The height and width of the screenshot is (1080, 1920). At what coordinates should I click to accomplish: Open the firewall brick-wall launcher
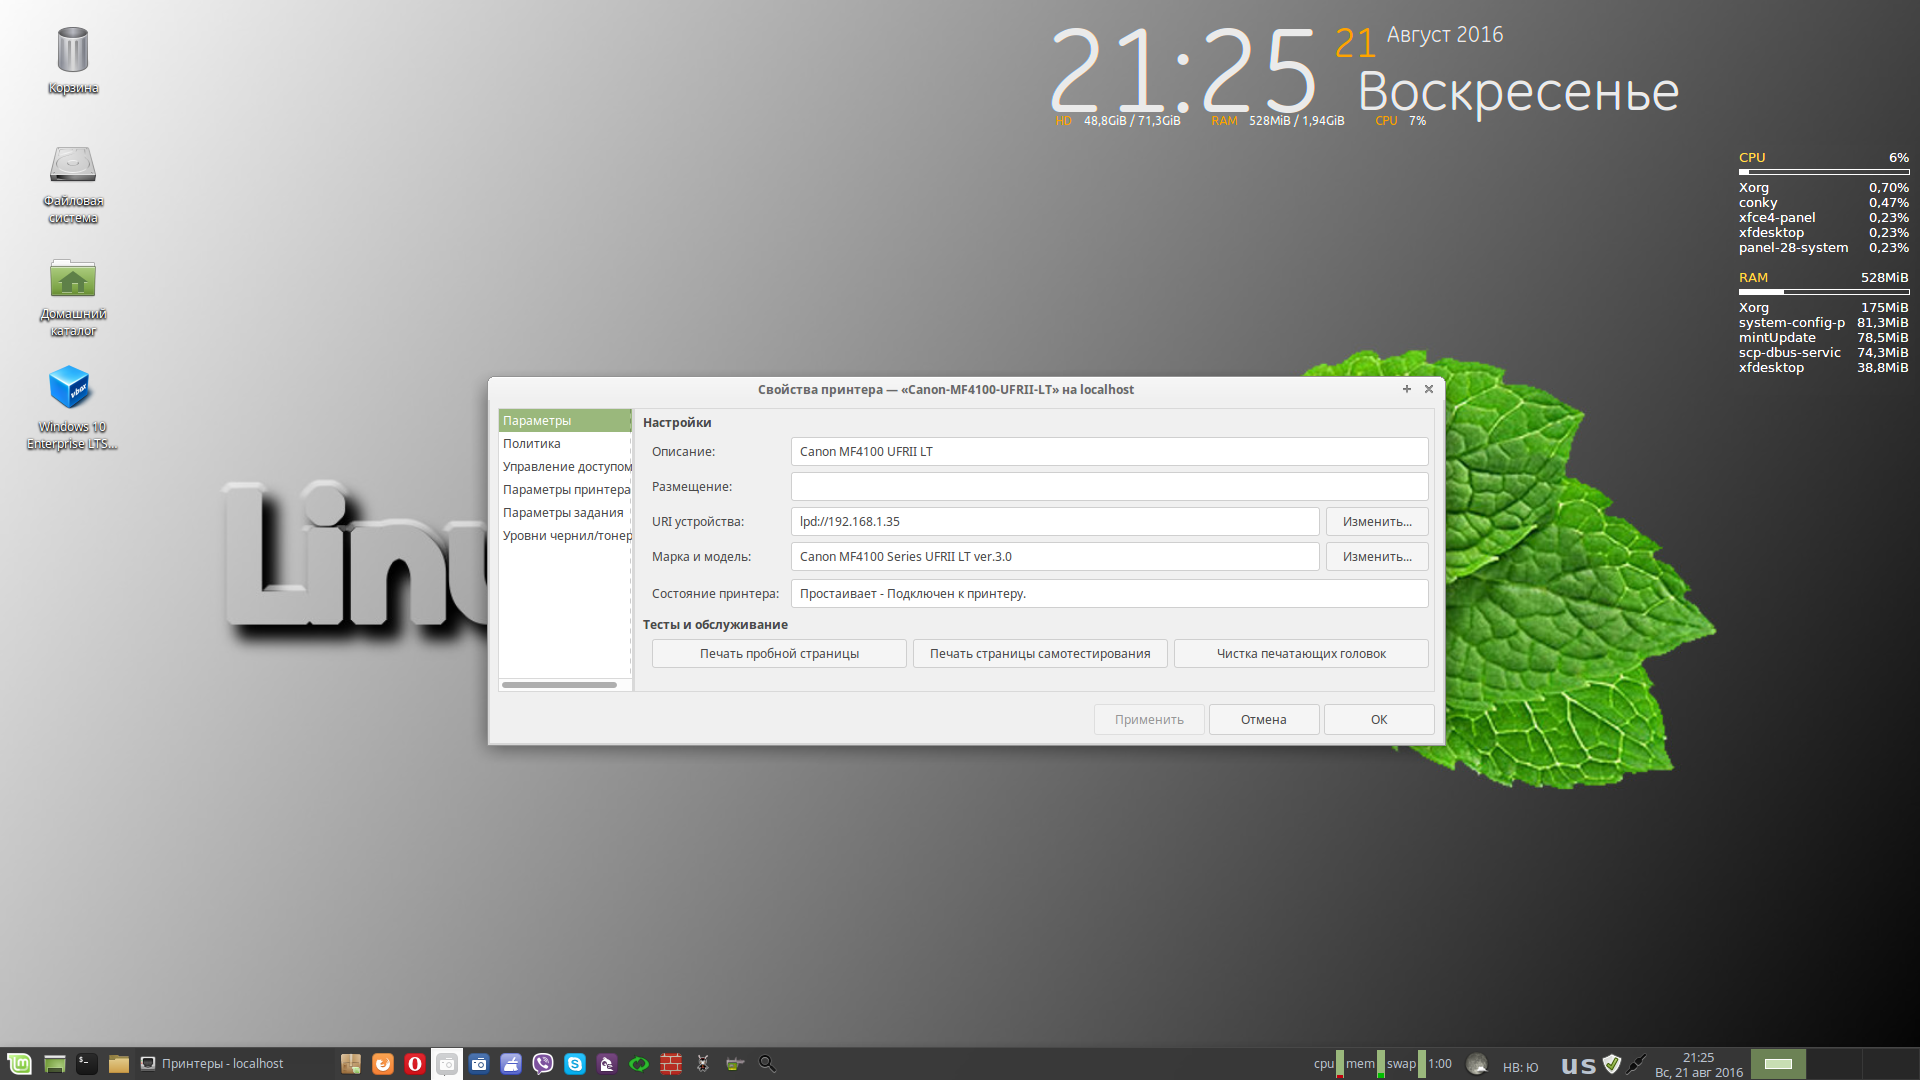pos(671,1064)
